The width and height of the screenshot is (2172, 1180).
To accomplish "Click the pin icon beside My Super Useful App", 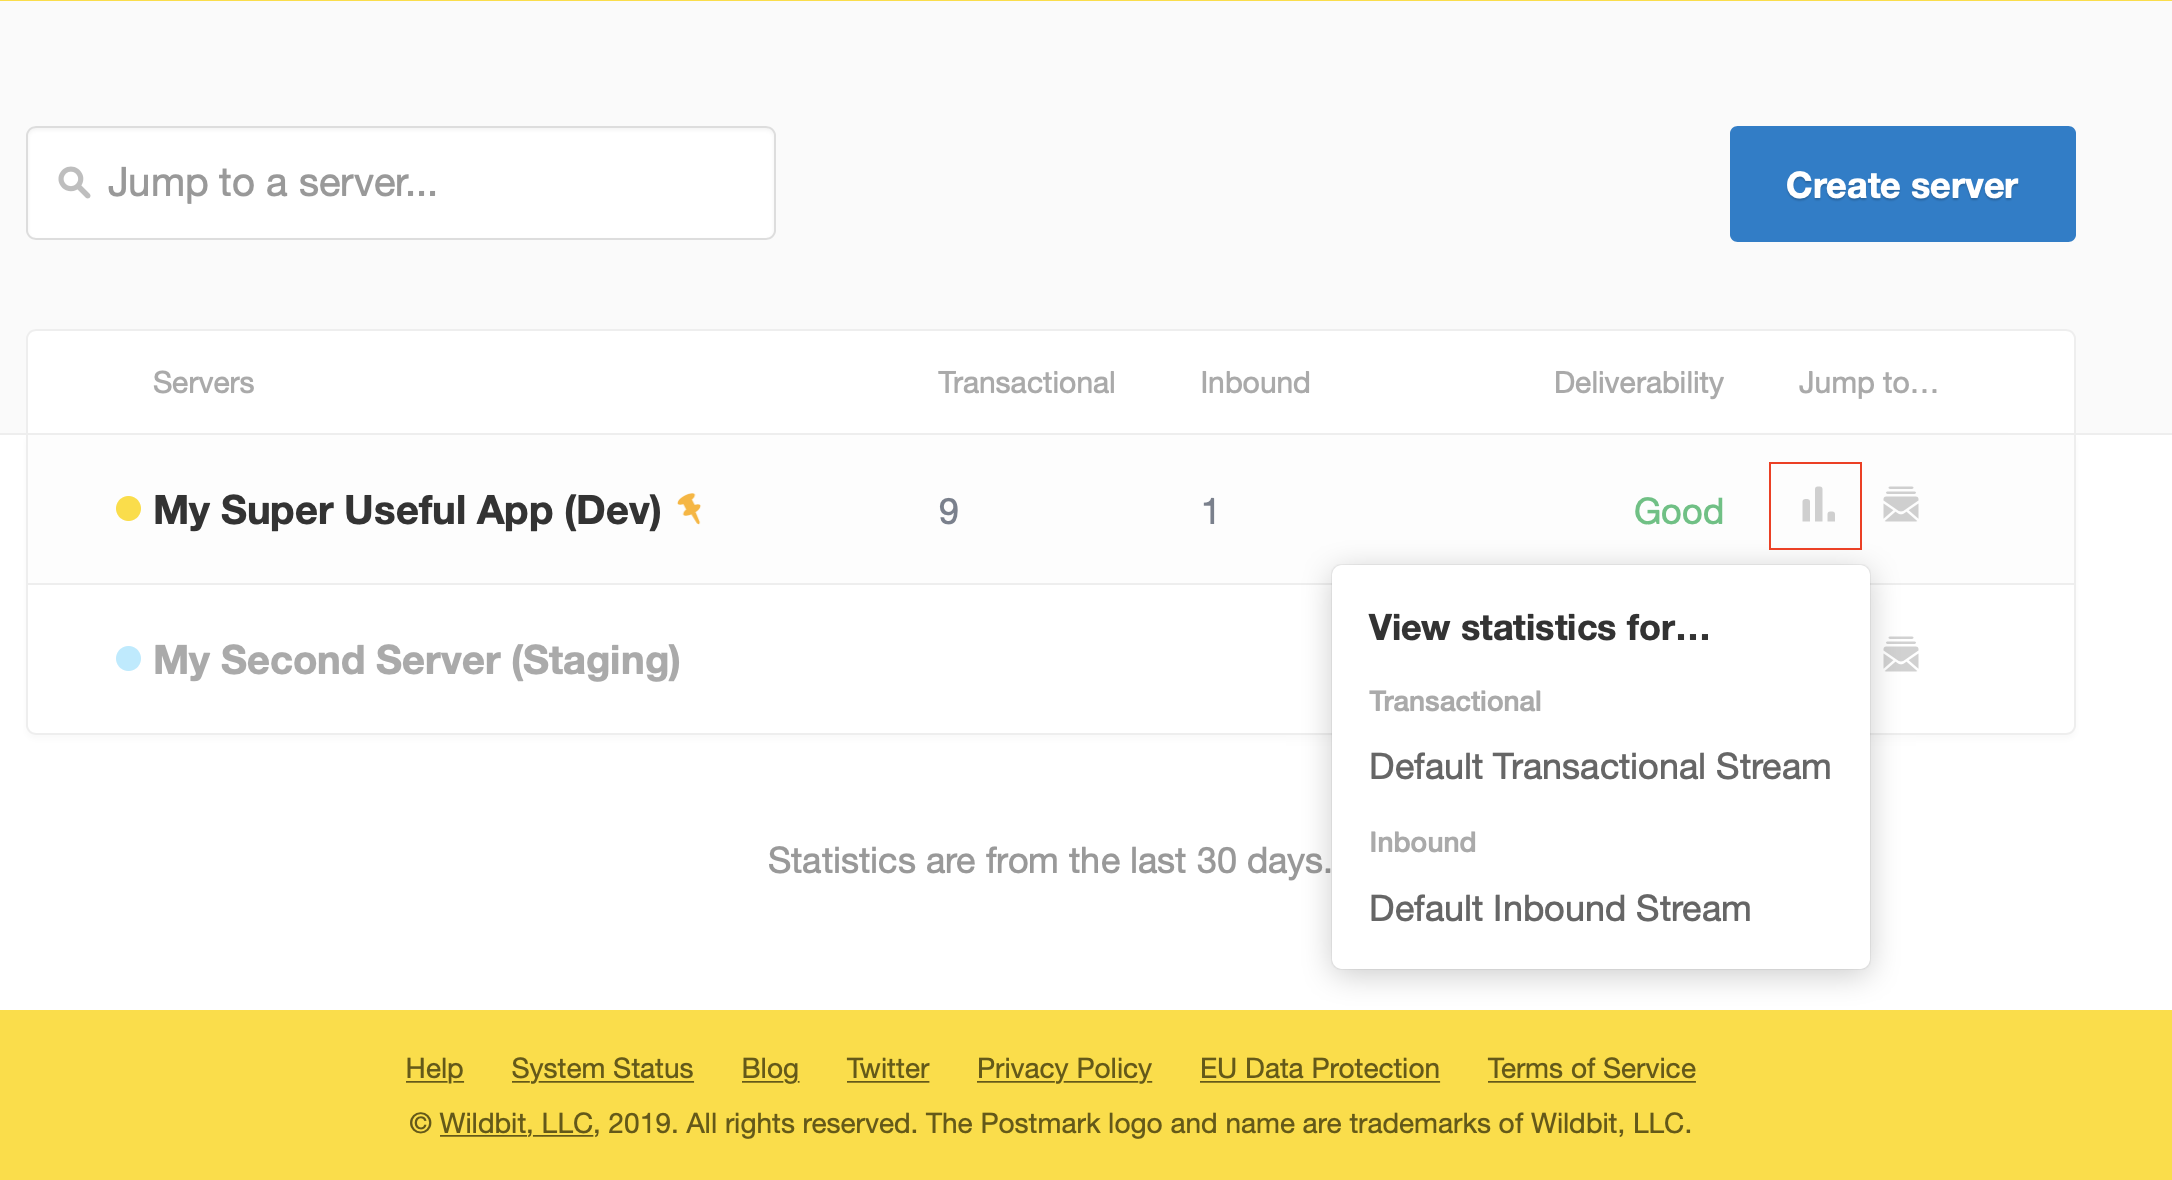I will click(x=689, y=508).
